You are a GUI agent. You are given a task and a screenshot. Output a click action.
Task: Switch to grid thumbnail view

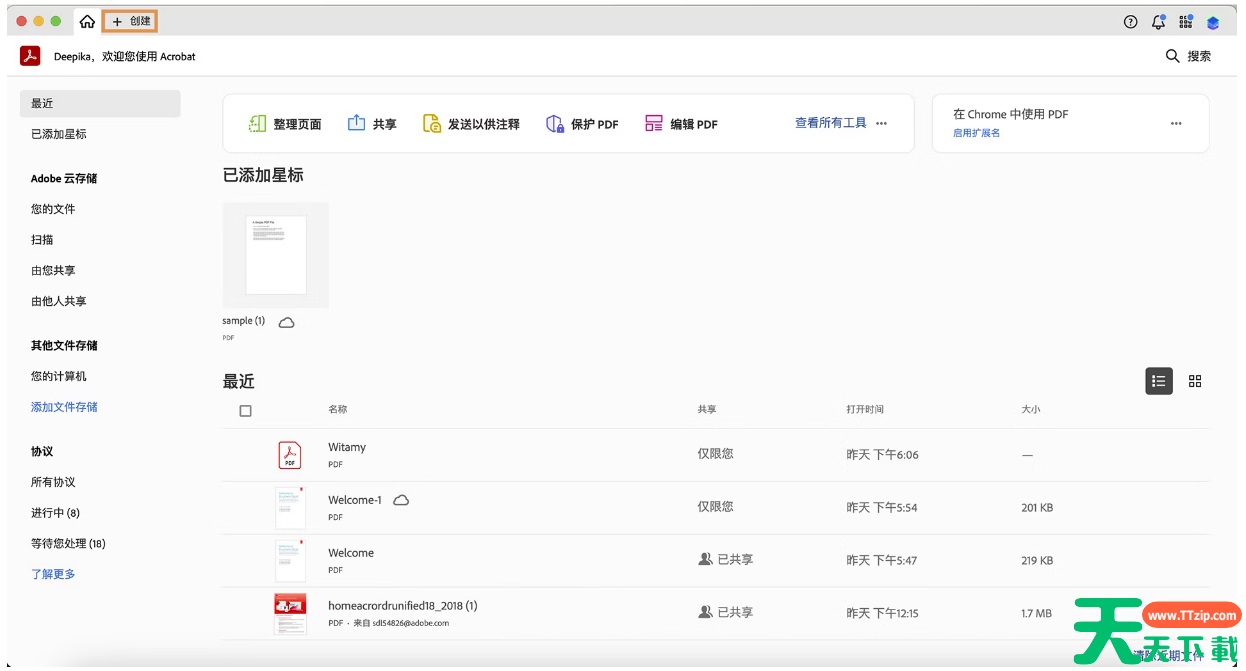point(1195,381)
